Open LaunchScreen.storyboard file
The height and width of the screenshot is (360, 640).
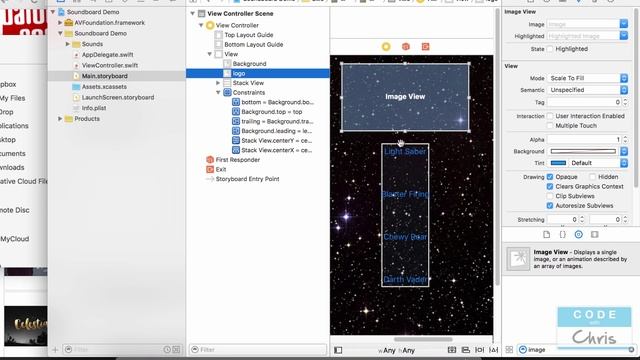[x=118, y=97]
